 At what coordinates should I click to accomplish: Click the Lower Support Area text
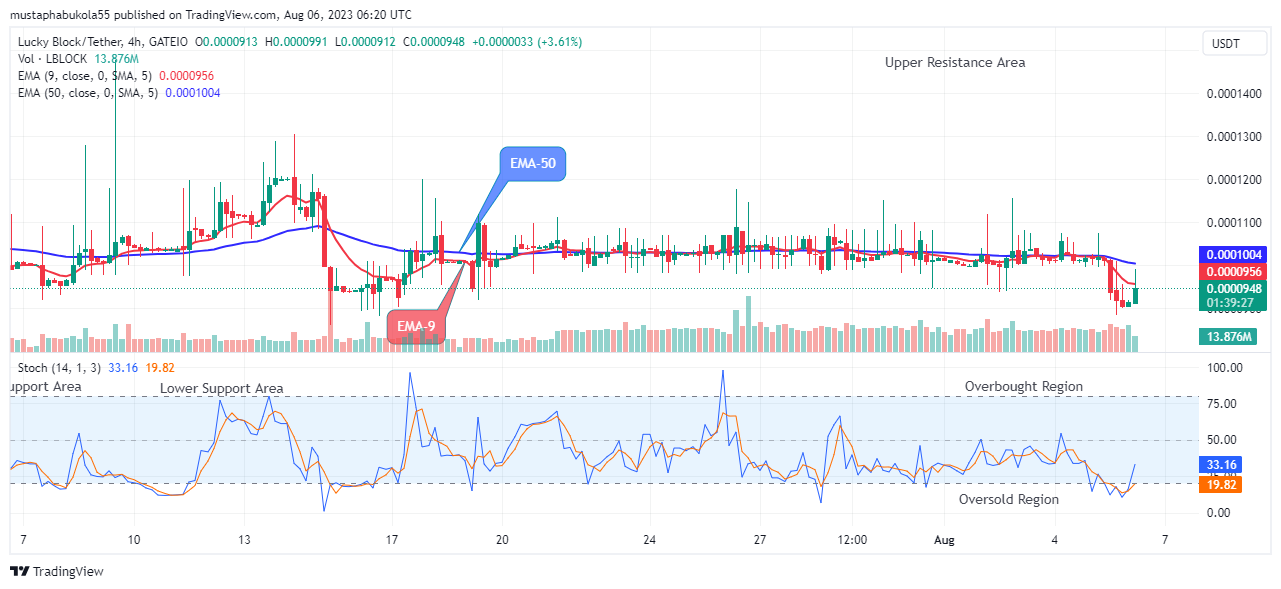coord(221,388)
